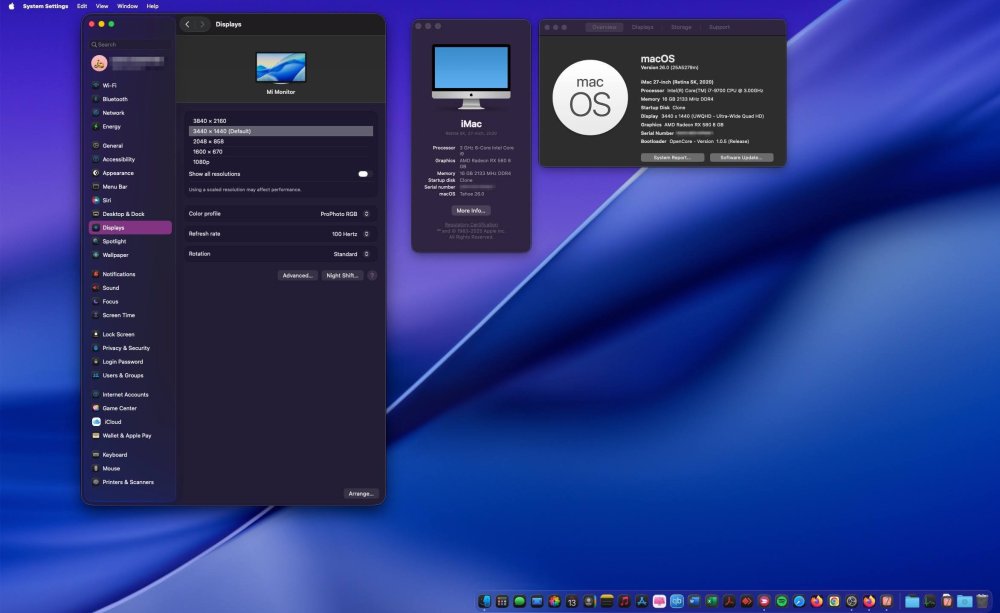1000x613 pixels.
Task: Launch Finder from the Dock
Action: point(485,601)
